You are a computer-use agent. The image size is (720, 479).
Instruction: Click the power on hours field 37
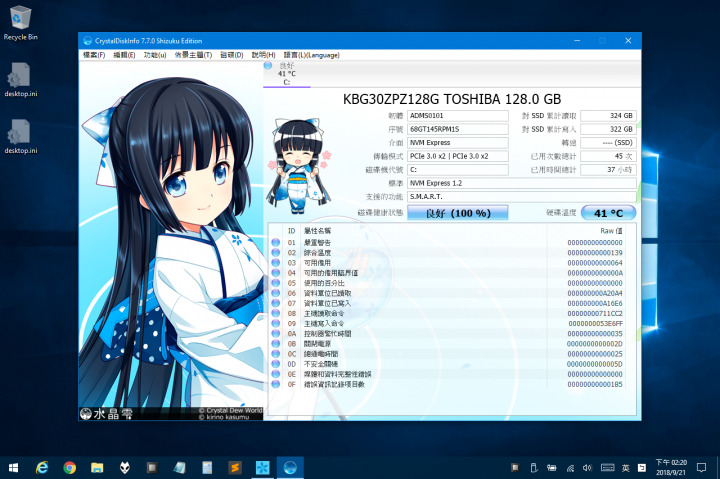pos(608,170)
